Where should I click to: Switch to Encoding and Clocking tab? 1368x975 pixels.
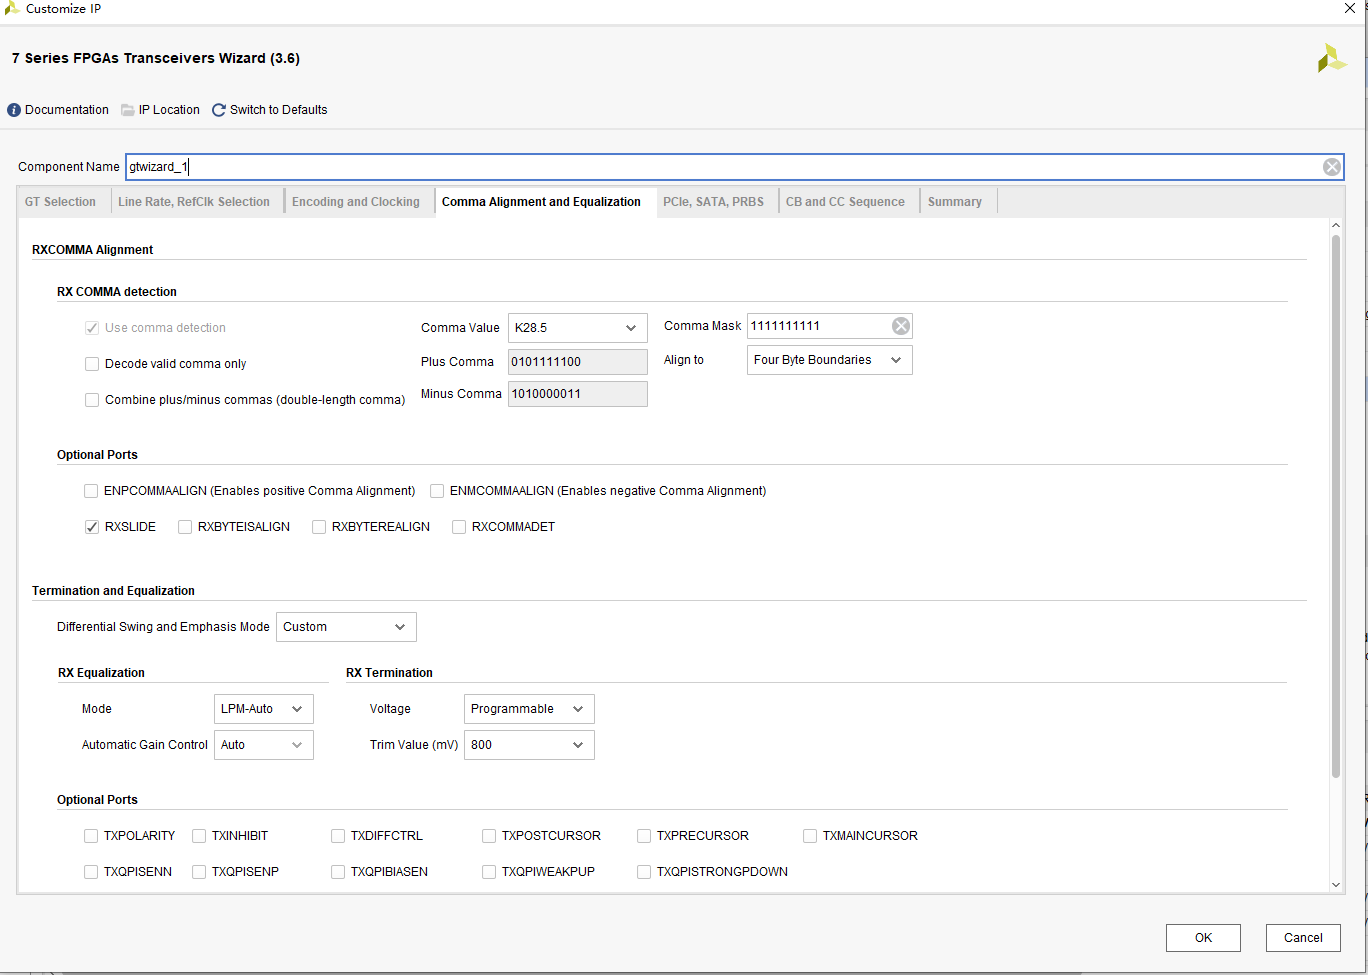[356, 202]
